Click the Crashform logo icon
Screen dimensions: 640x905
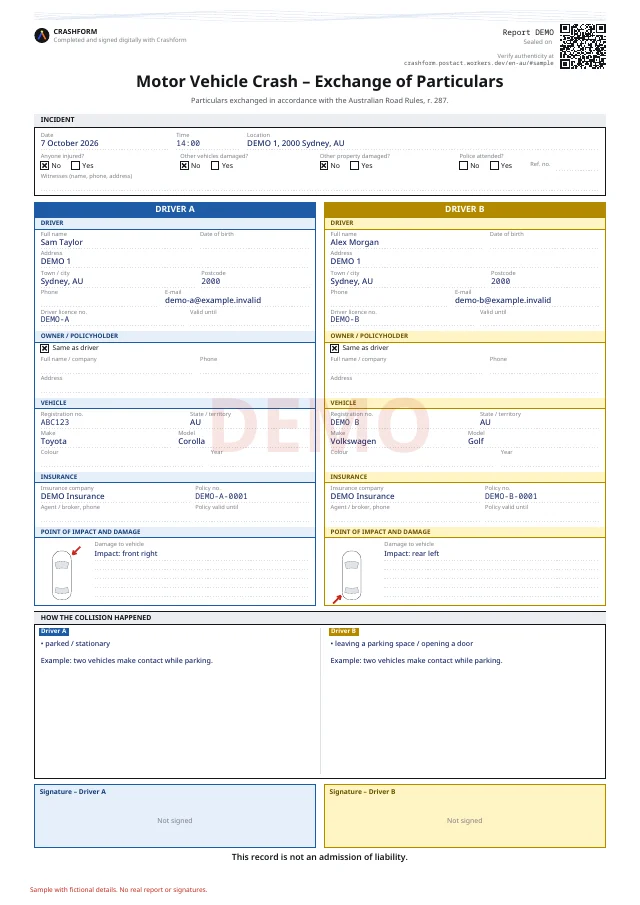(x=42, y=36)
